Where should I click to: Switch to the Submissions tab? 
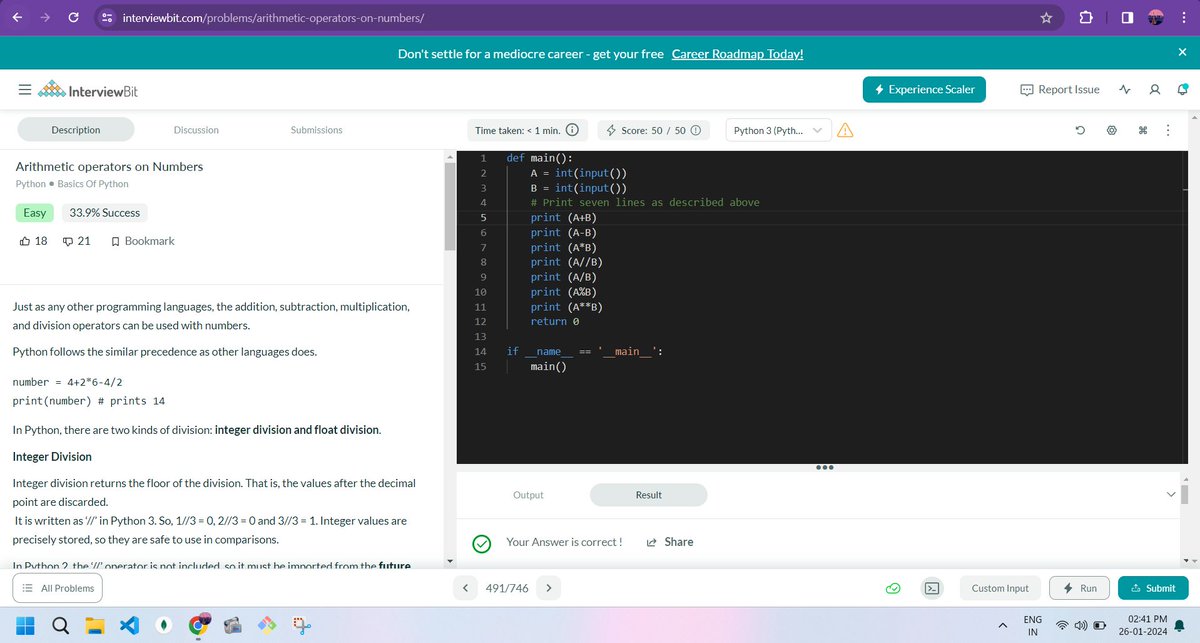click(316, 130)
